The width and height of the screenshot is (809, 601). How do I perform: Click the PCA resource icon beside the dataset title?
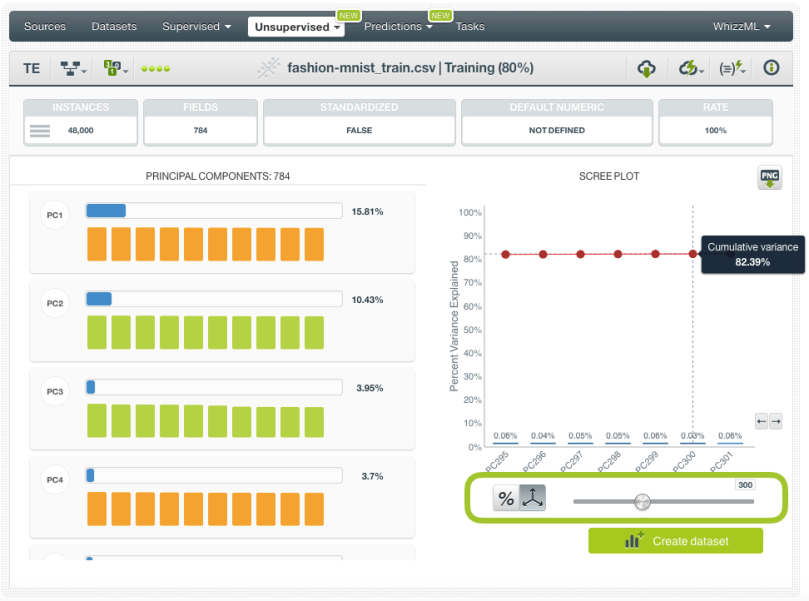[x=268, y=68]
